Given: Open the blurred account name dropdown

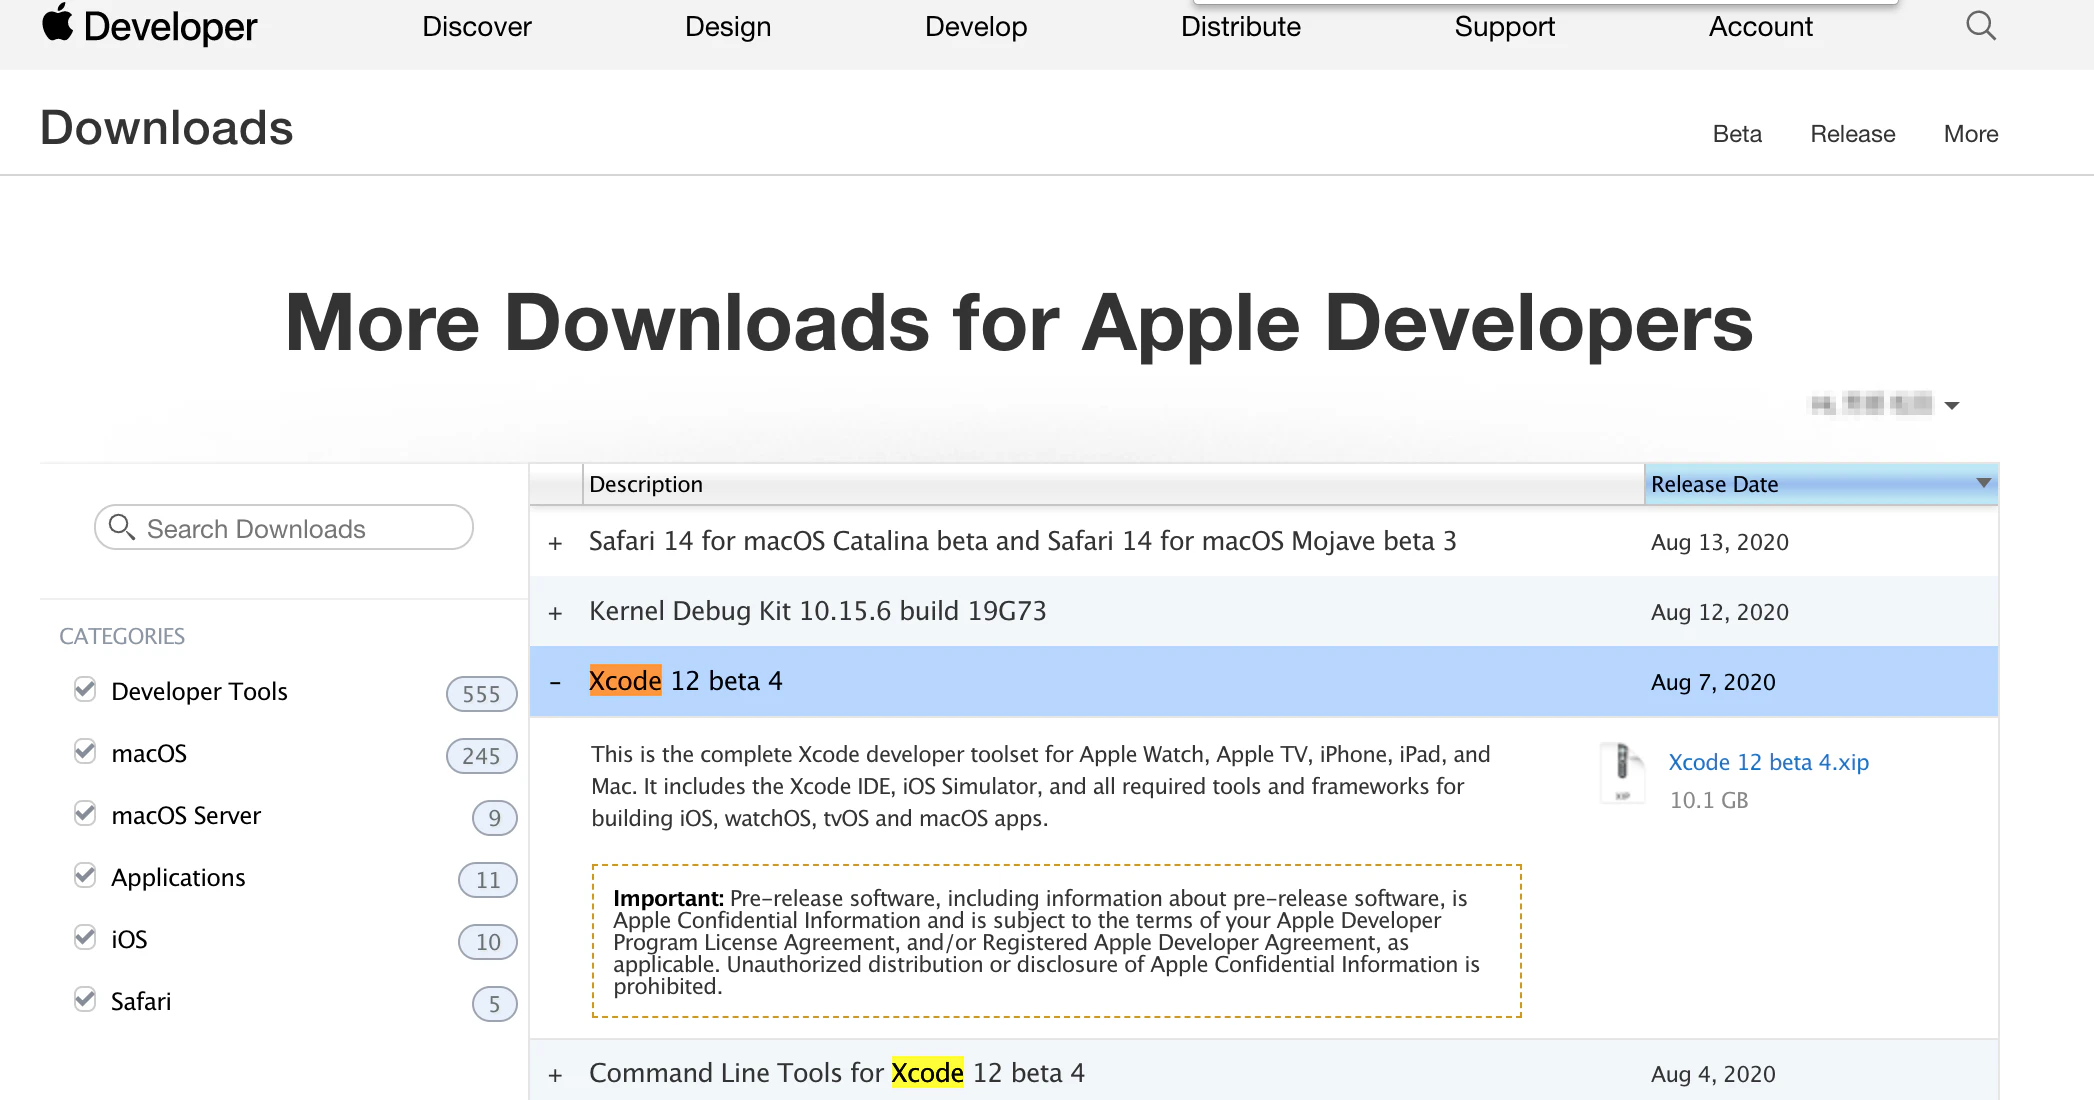Looking at the screenshot, I should point(1885,404).
